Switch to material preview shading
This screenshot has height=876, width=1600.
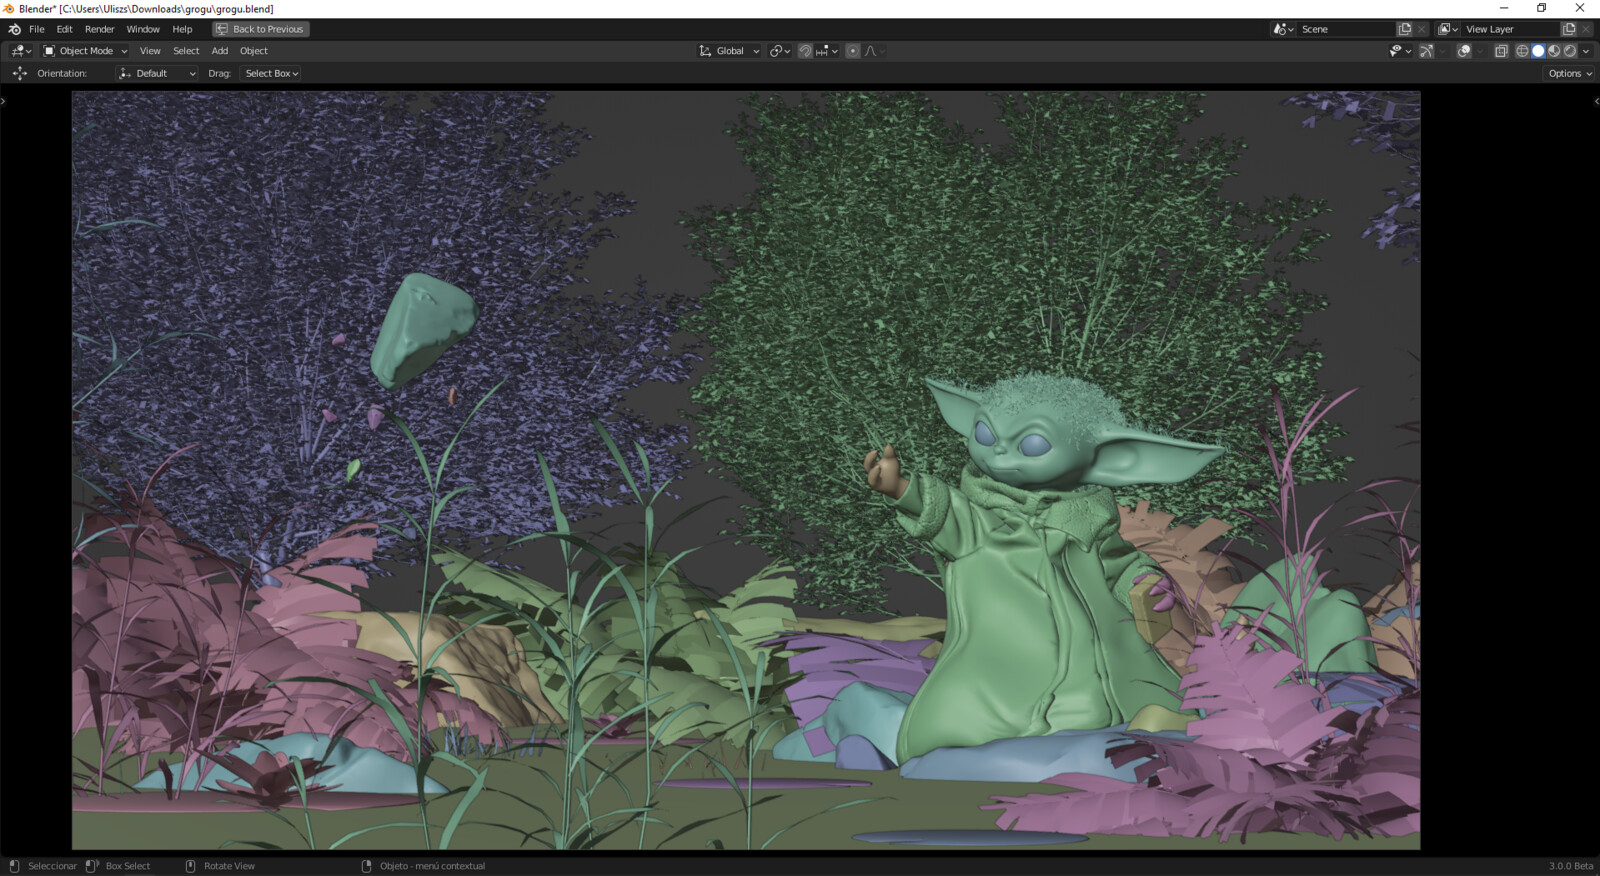[x=1554, y=51]
